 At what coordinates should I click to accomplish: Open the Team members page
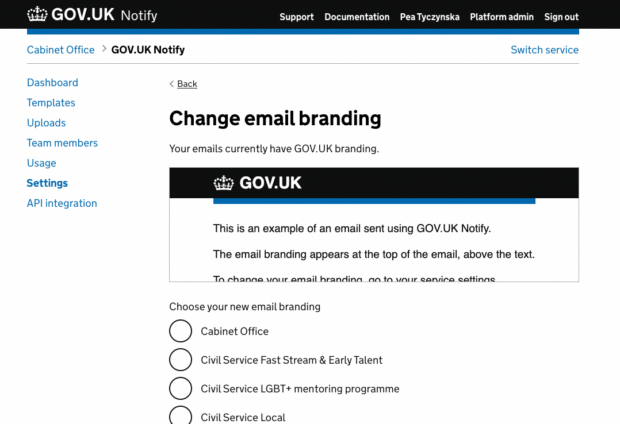62,143
